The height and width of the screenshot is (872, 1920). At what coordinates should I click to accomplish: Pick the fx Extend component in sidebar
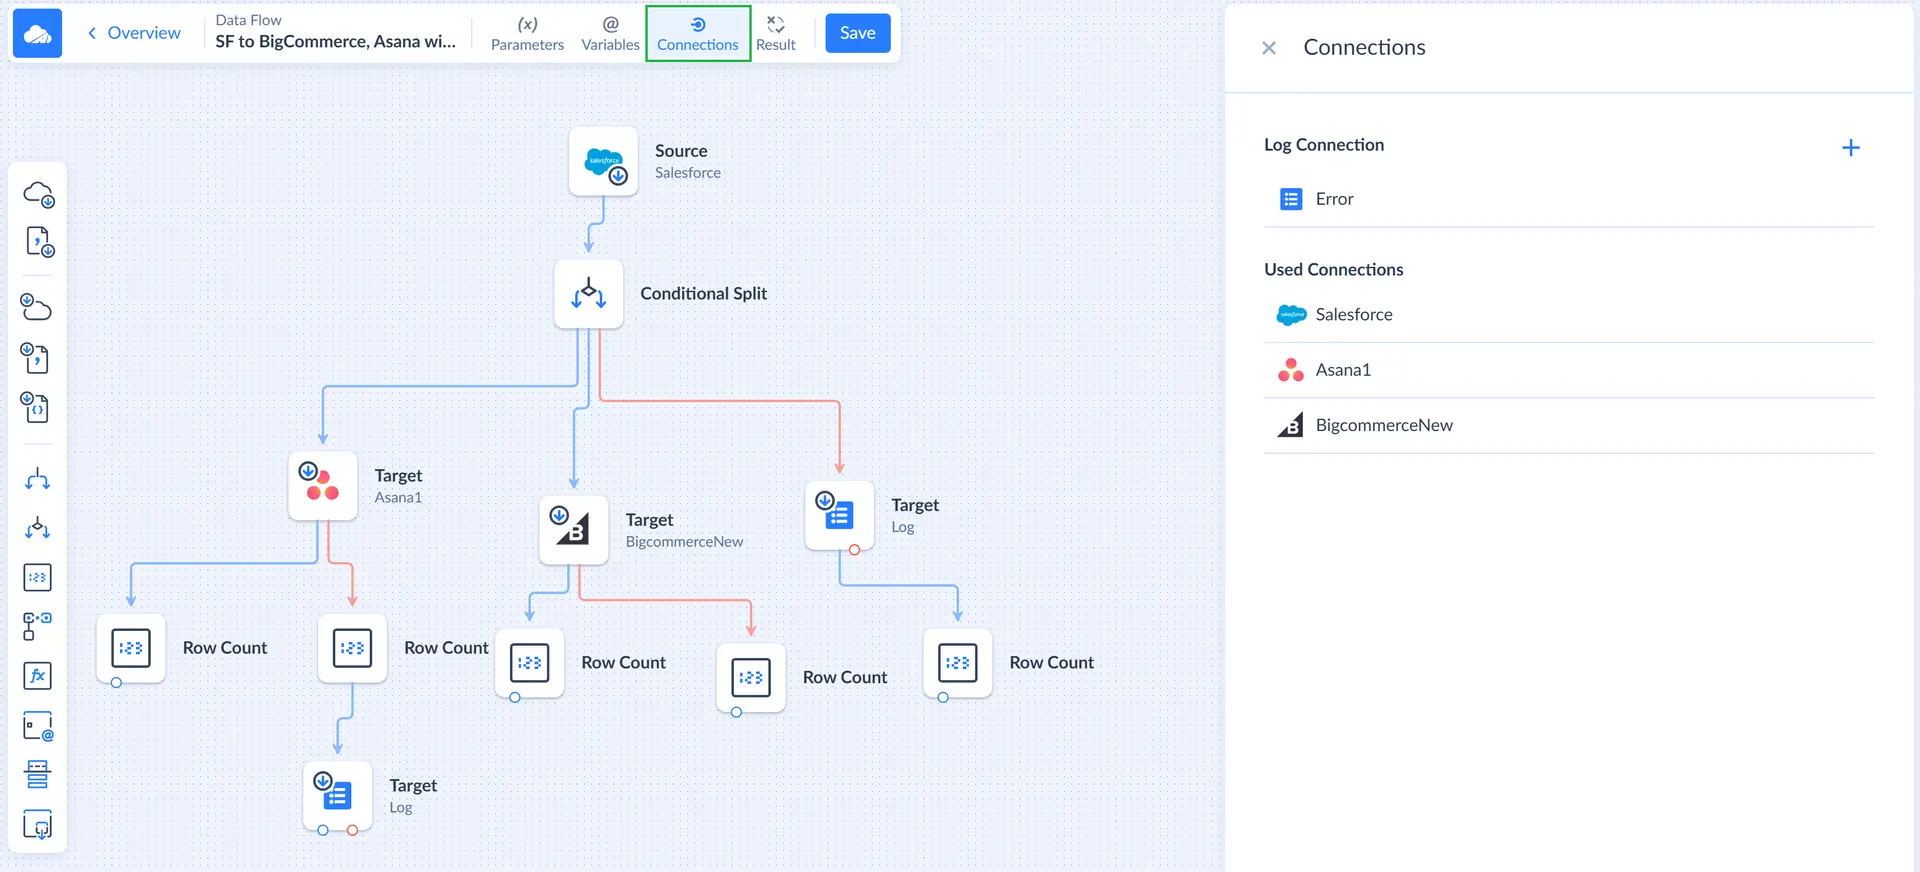(x=38, y=676)
